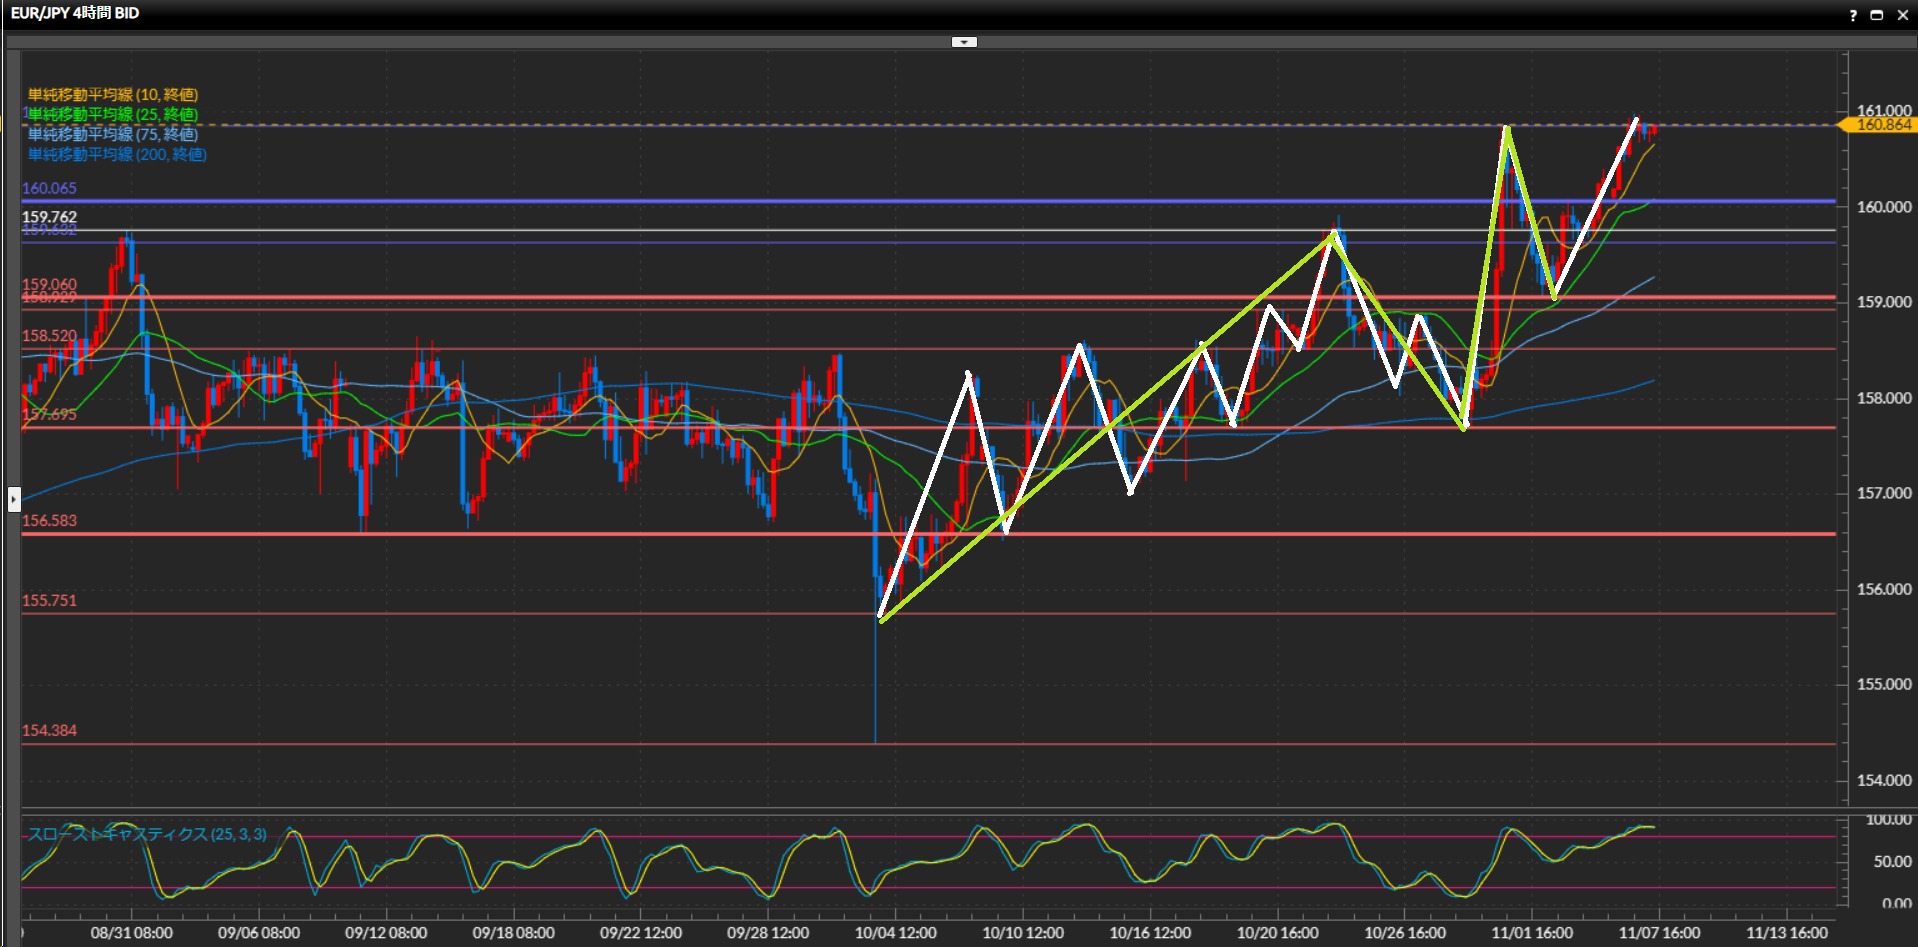Screen dimensions: 1918x947
Task: Click the EUR/JPY 4時間 BID title
Action: click(x=75, y=13)
